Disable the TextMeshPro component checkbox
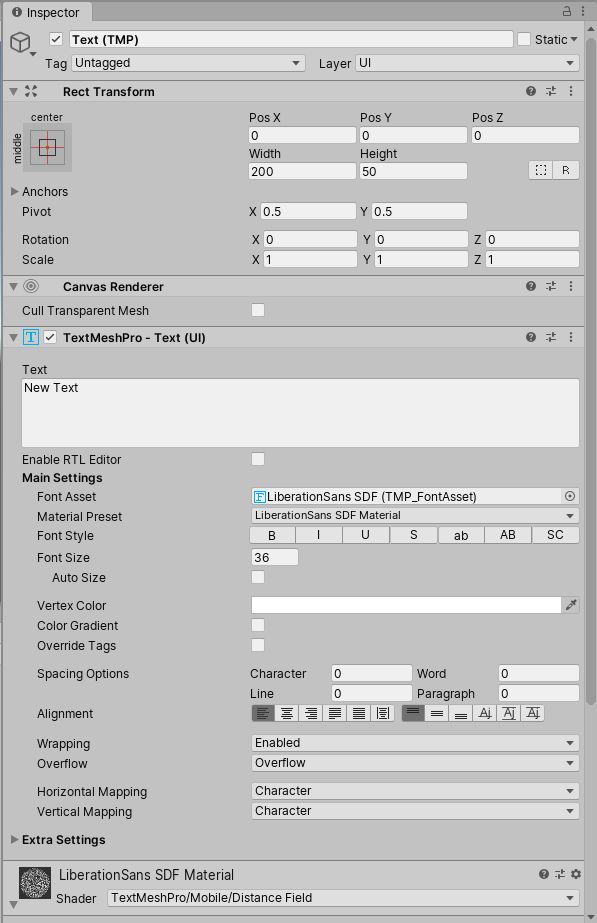Viewport: 597px width, 923px height. [x=50, y=337]
